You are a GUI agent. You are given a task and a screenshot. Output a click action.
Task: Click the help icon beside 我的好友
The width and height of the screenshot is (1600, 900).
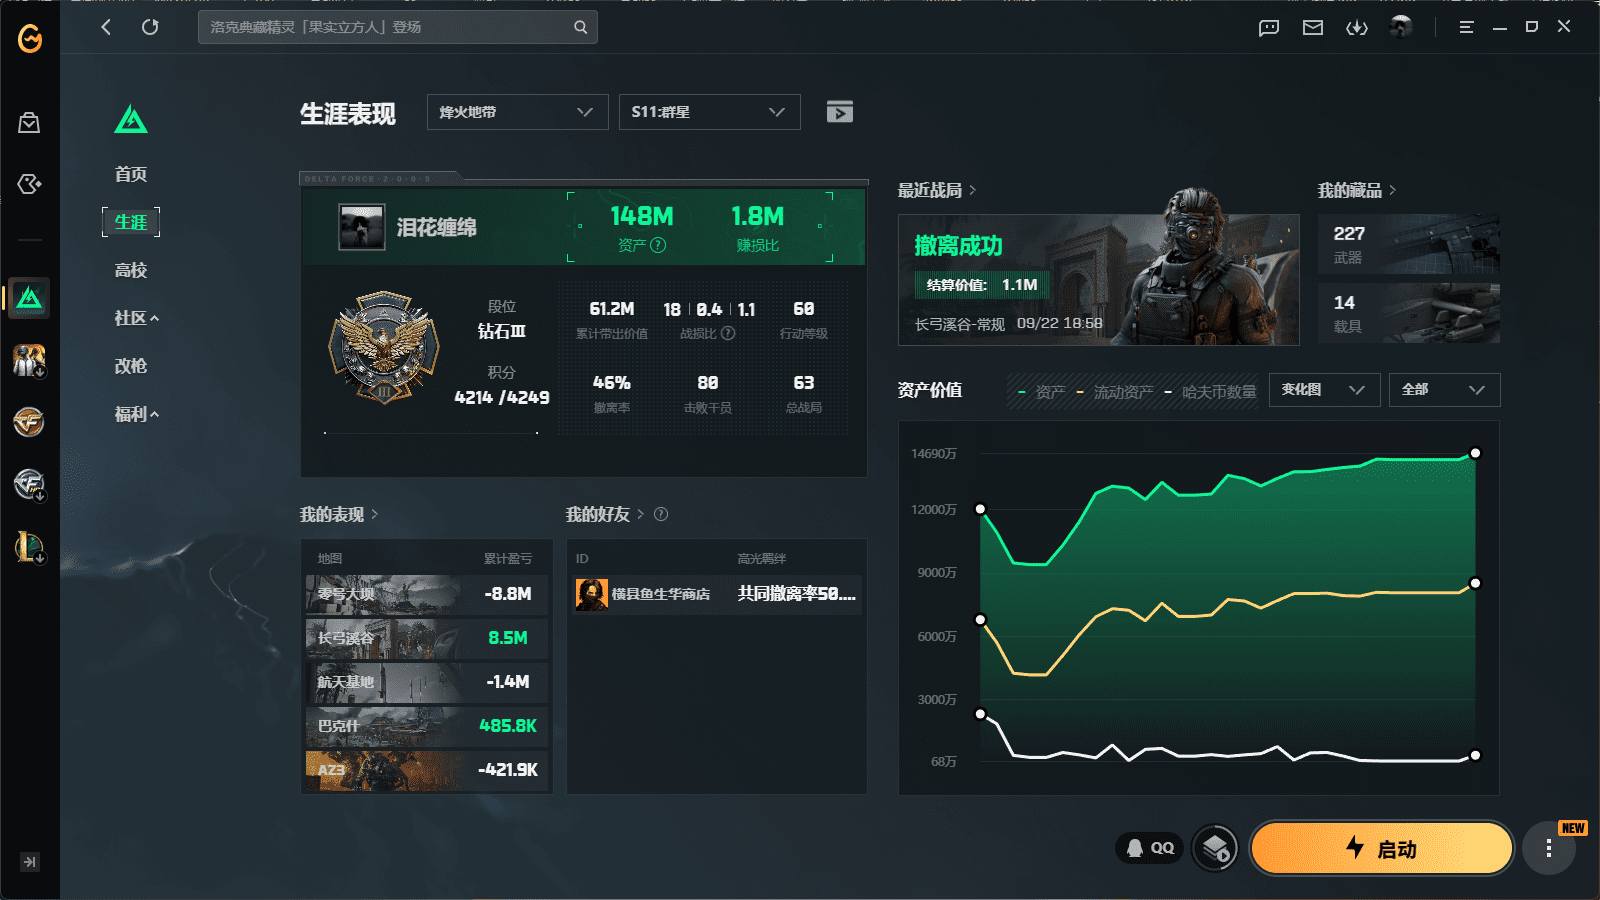661,514
